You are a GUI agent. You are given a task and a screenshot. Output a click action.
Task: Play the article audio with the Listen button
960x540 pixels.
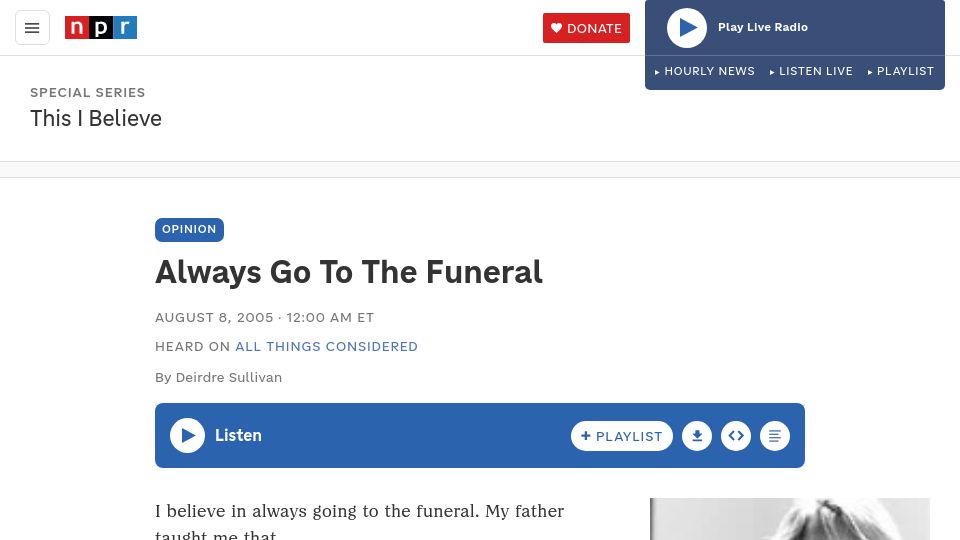[187, 435]
